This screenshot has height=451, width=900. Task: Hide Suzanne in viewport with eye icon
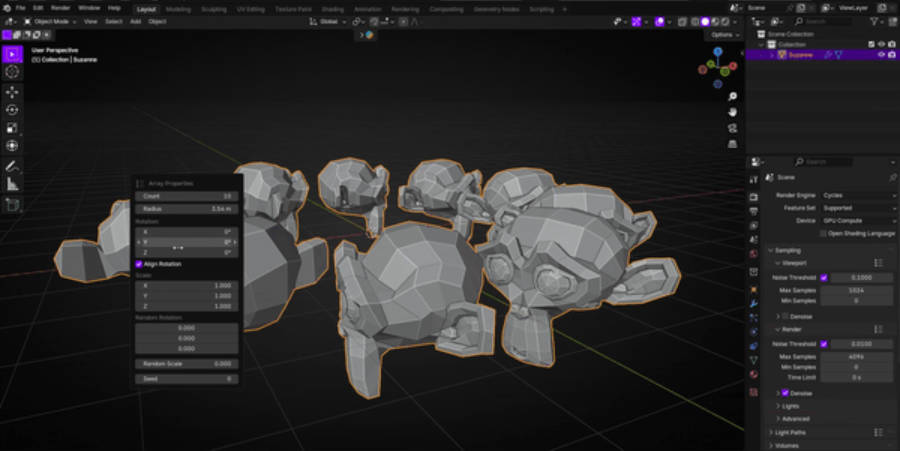(x=881, y=55)
